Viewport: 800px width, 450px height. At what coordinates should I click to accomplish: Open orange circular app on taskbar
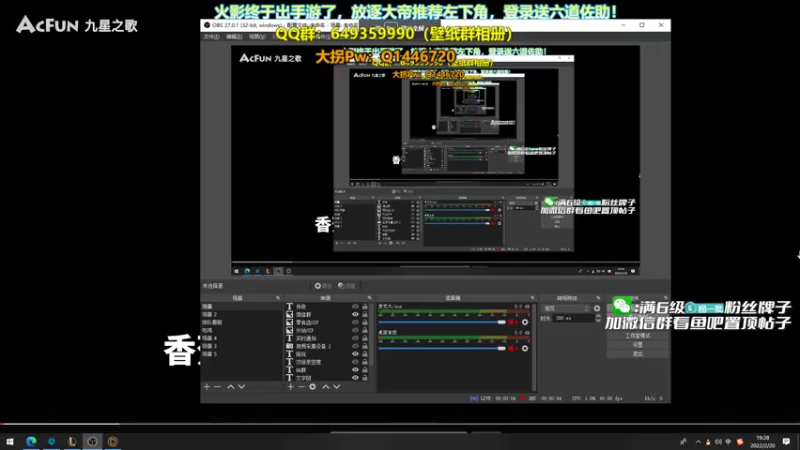click(113, 441)
